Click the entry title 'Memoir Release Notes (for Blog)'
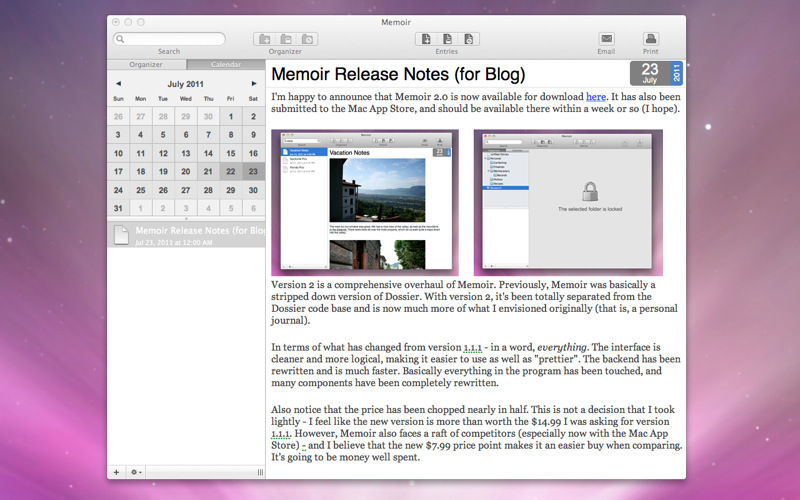This screenshot has height=500, width=800. (x=398, y=74)
